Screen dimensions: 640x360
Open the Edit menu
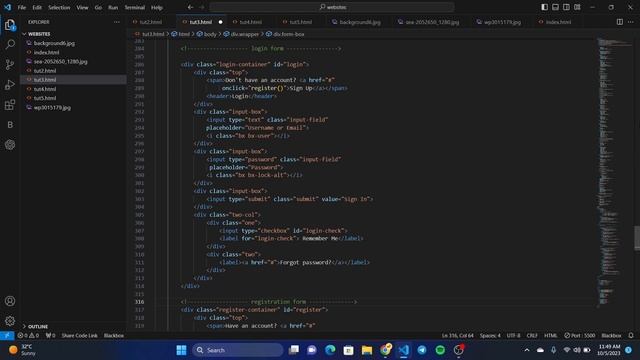[37, 7]
